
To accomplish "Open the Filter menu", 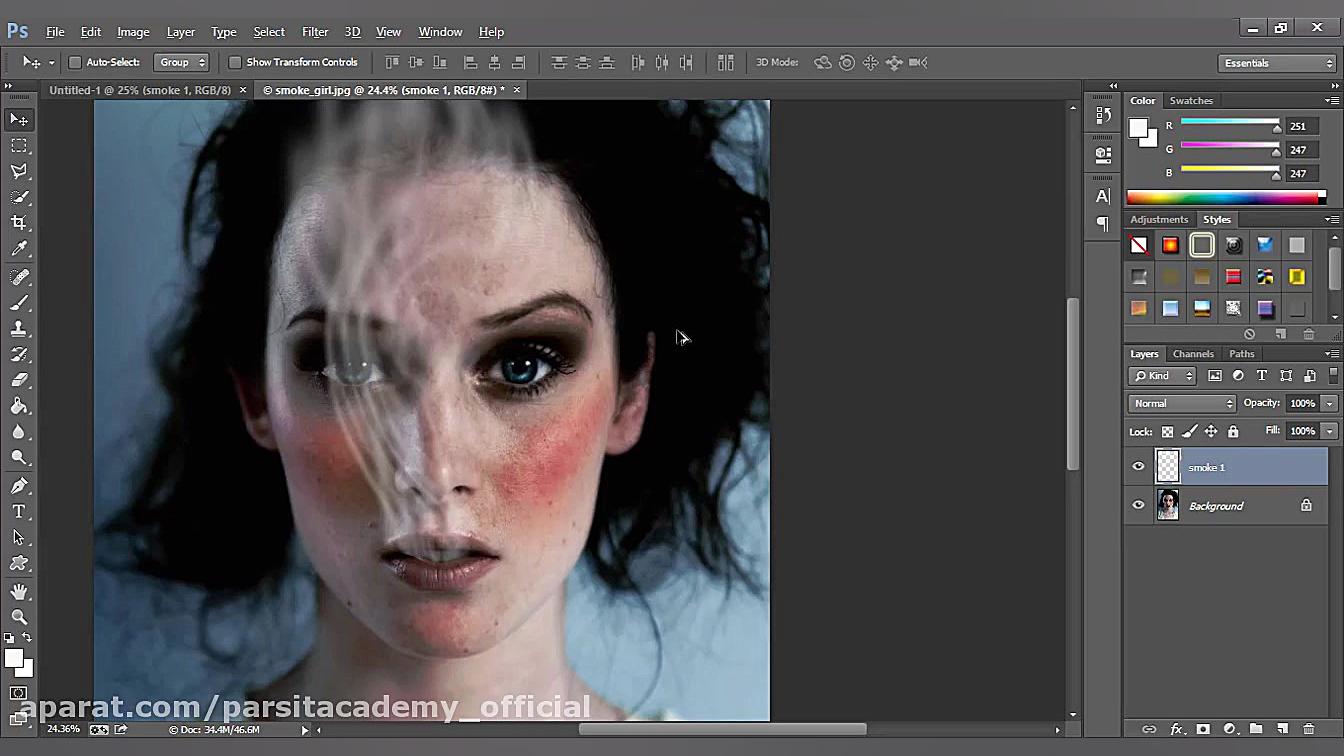I will pos(314,32).
